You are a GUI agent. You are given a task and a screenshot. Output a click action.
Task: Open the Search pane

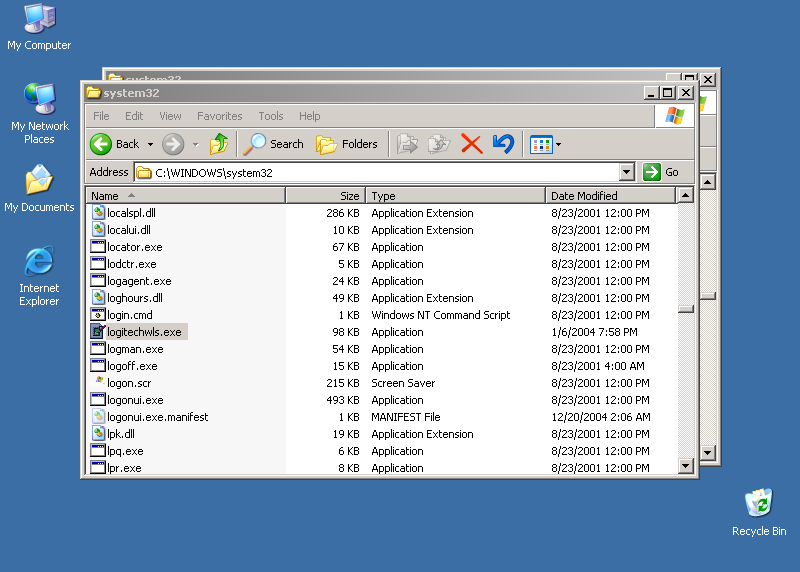[273, 144]
